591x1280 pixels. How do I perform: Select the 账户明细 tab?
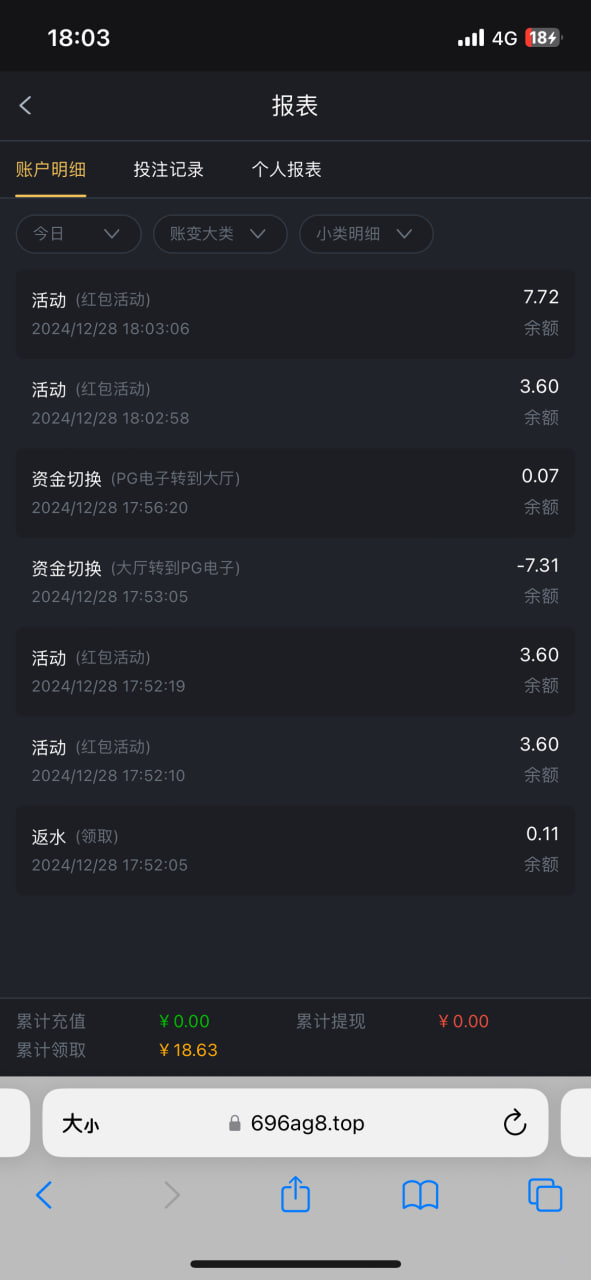pyautogui.click(x=52, y=170)
